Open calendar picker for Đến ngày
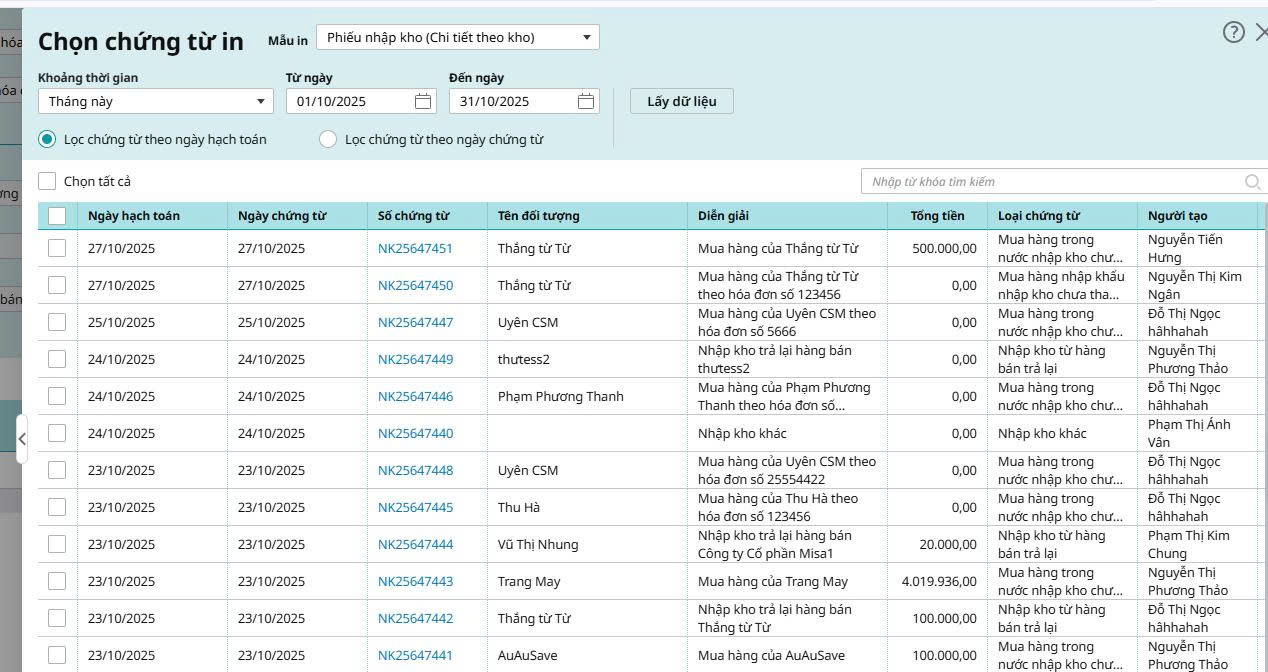 coord(586,101)
